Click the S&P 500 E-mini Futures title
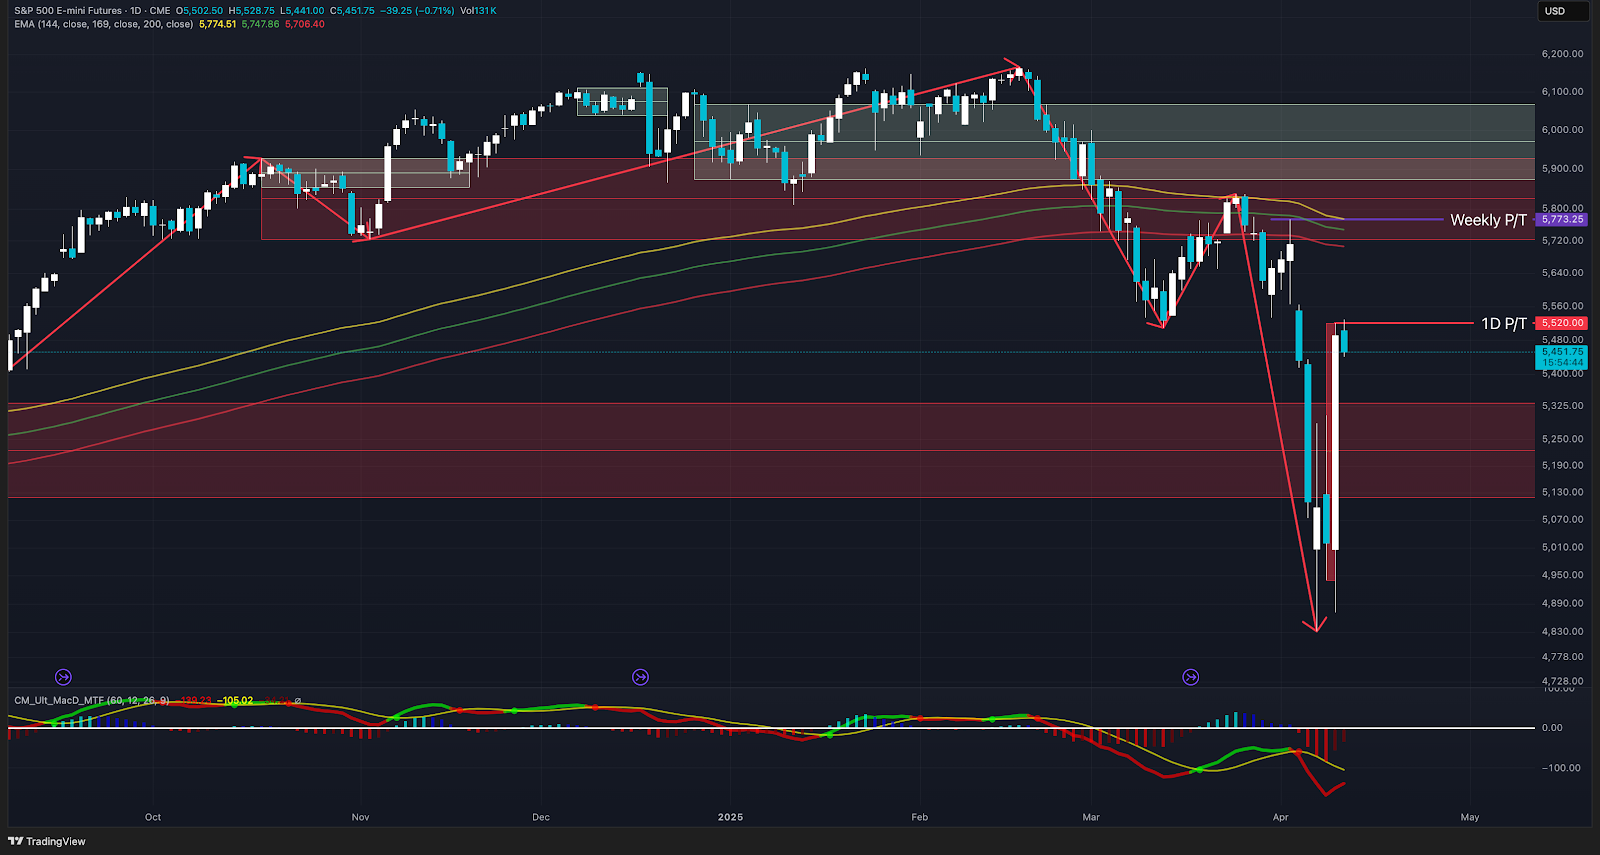The height and width of the screenshot is (855, 1600). pyautogui.click(x=67, y=11)
